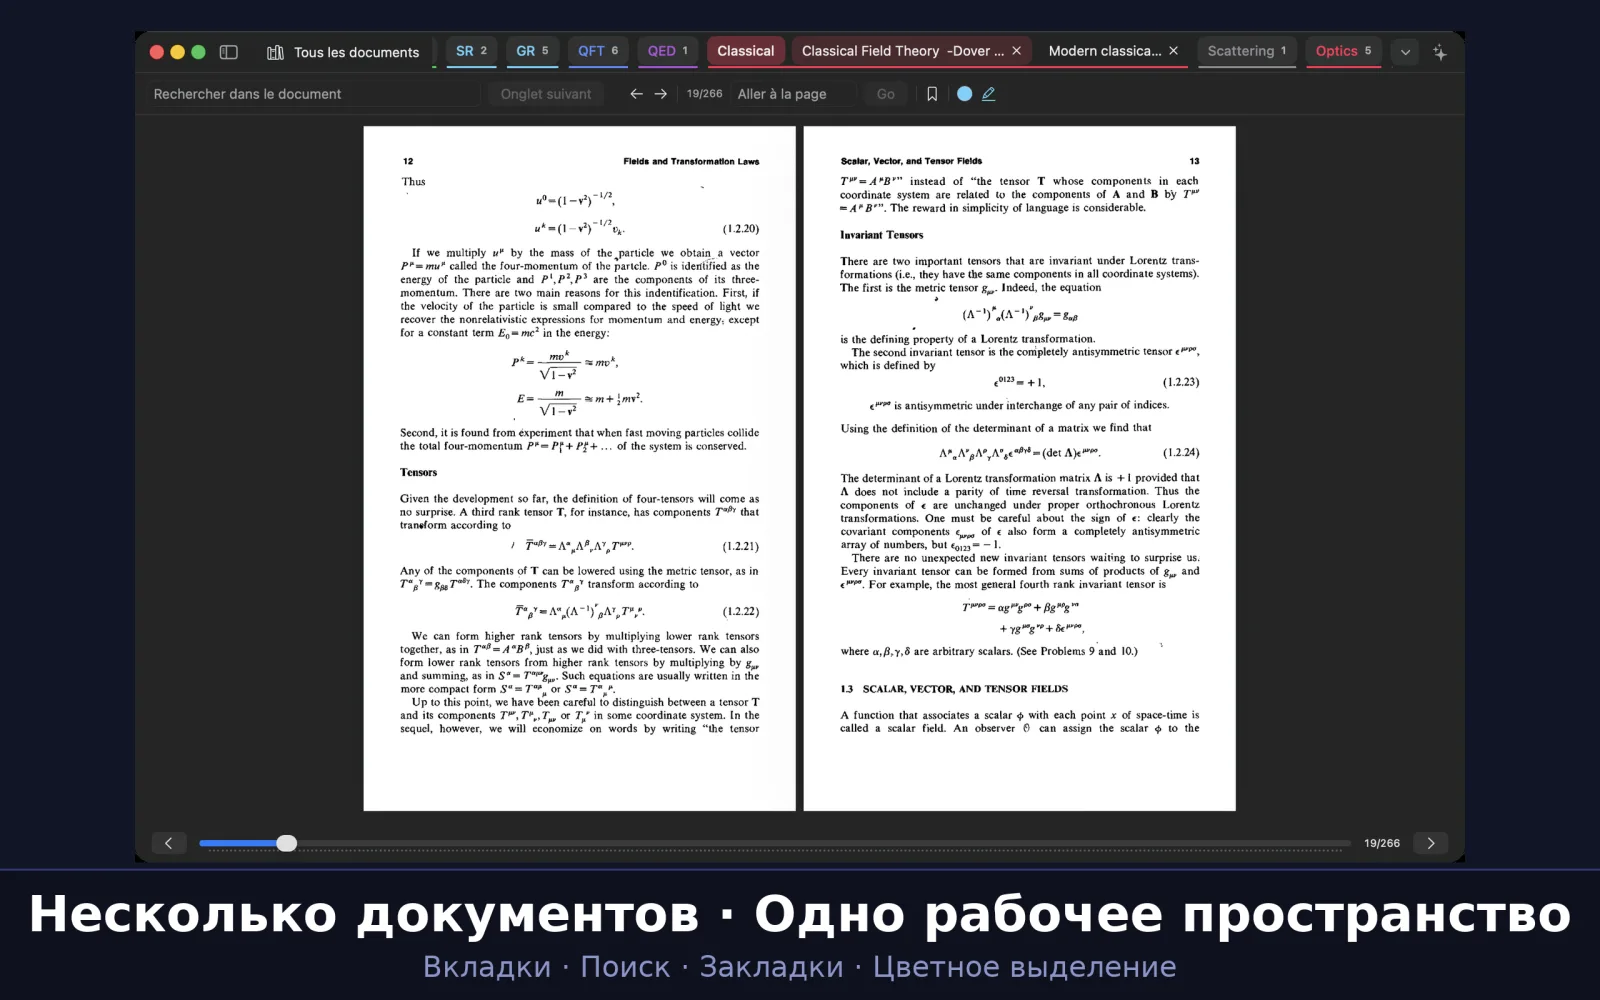Bookmark the current page
This screenshot has height=1000, width=1600.
(x=932, y=94)
